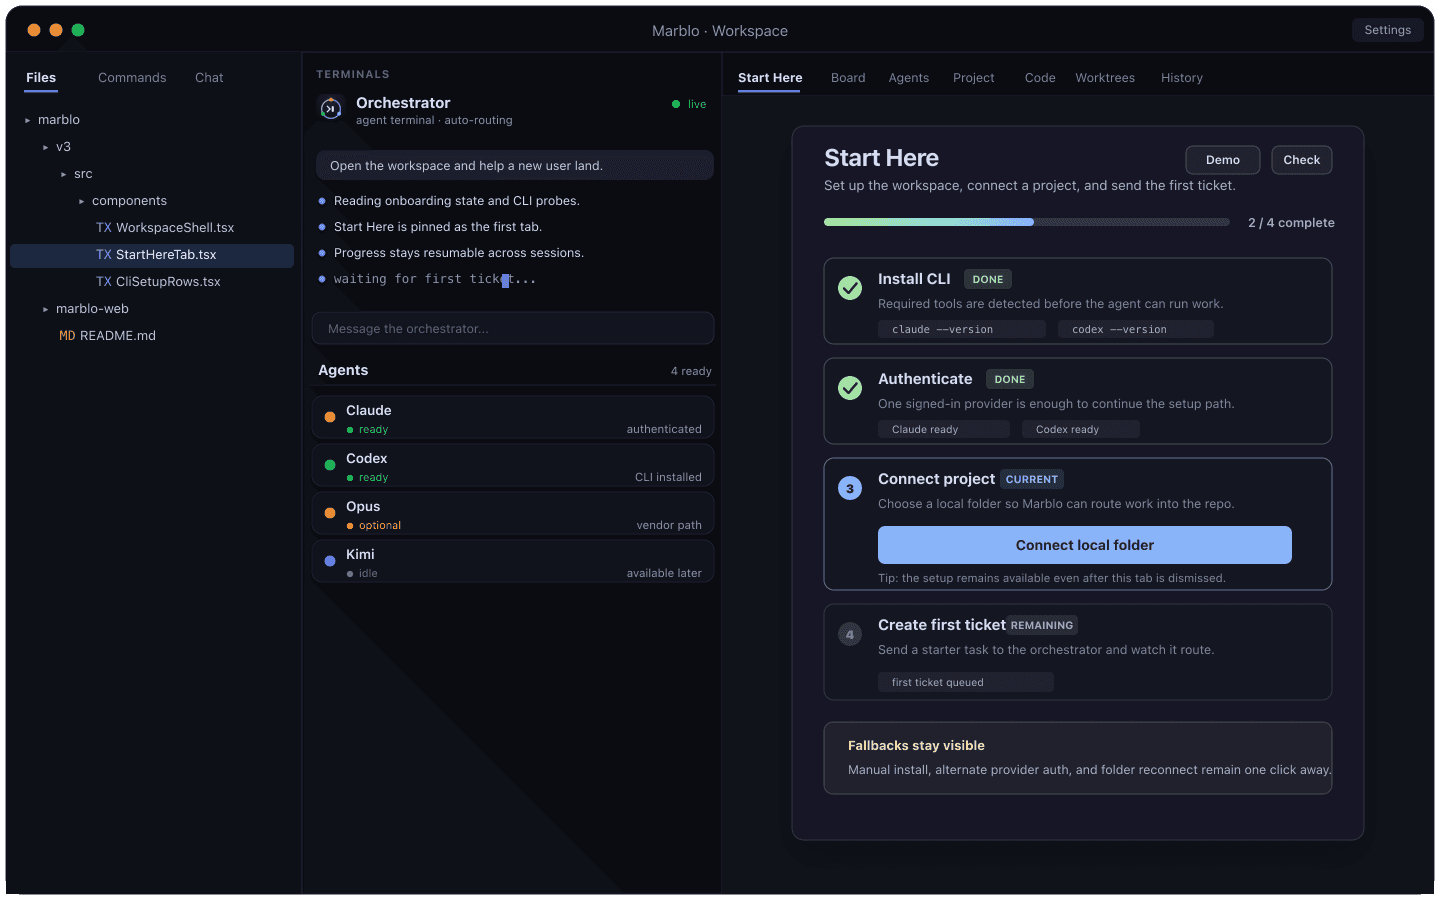The height and width of the screenshot is (900, 1440).
Task: Click the 'waiting for first ticket...' line
Action: tap(435, 279)
